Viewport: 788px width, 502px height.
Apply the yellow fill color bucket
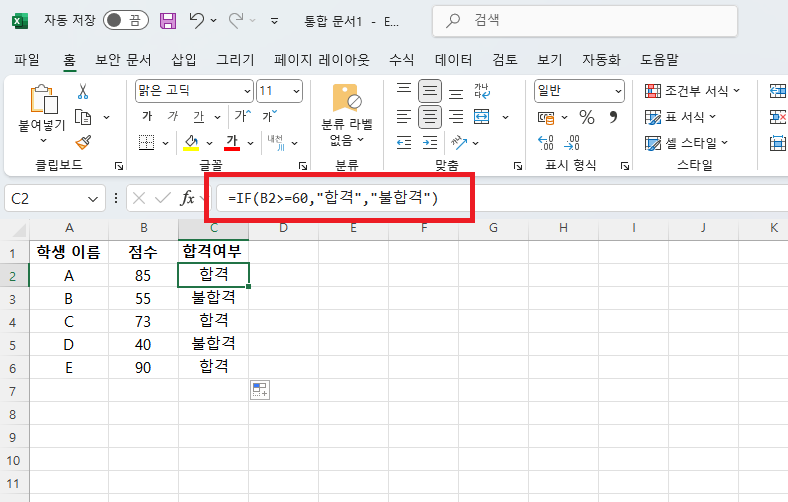(191, 143)
